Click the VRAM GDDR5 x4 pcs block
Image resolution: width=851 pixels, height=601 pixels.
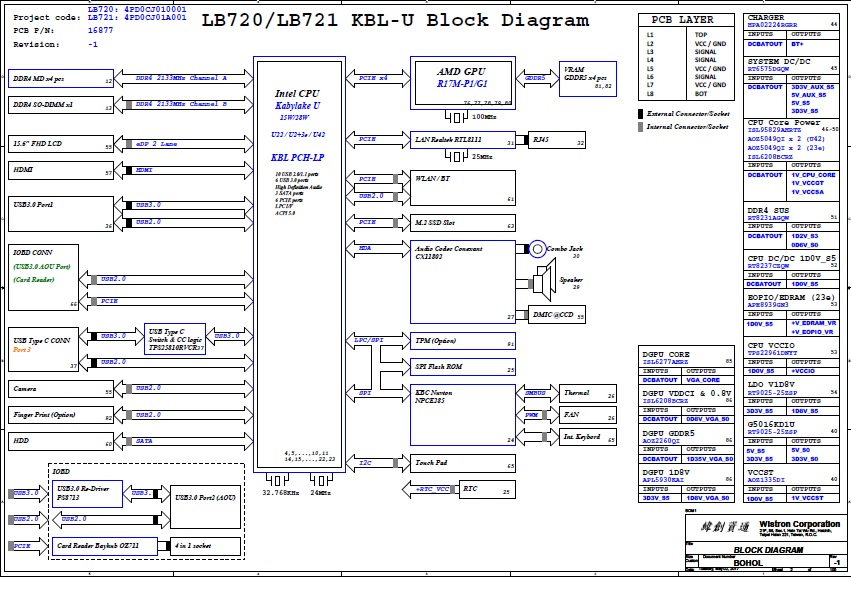[588, 79]
